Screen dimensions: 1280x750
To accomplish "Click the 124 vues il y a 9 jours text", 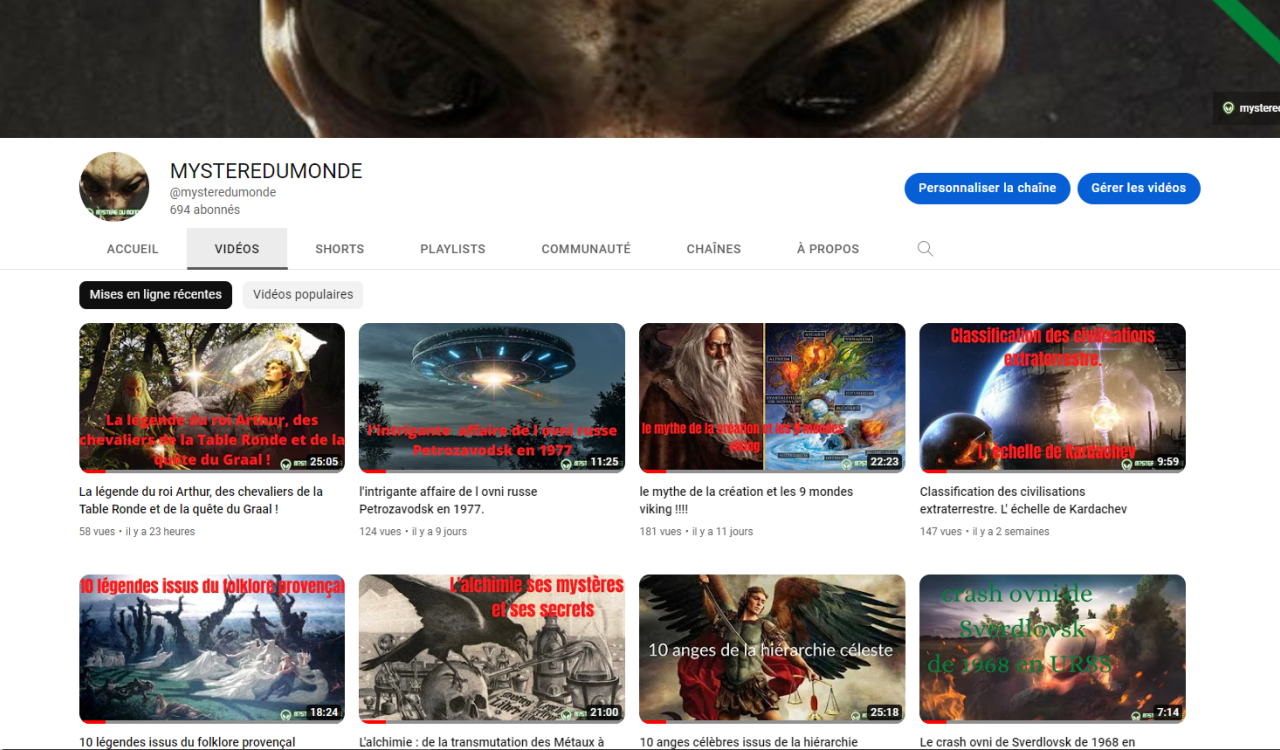I will 413,532.
